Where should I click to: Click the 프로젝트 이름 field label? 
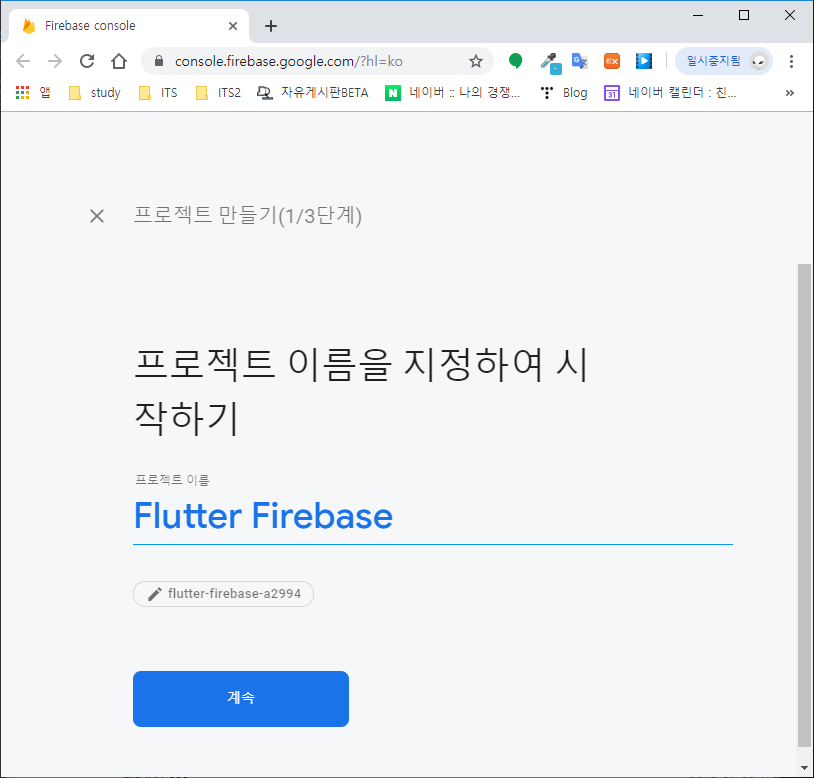coord(172,480)
